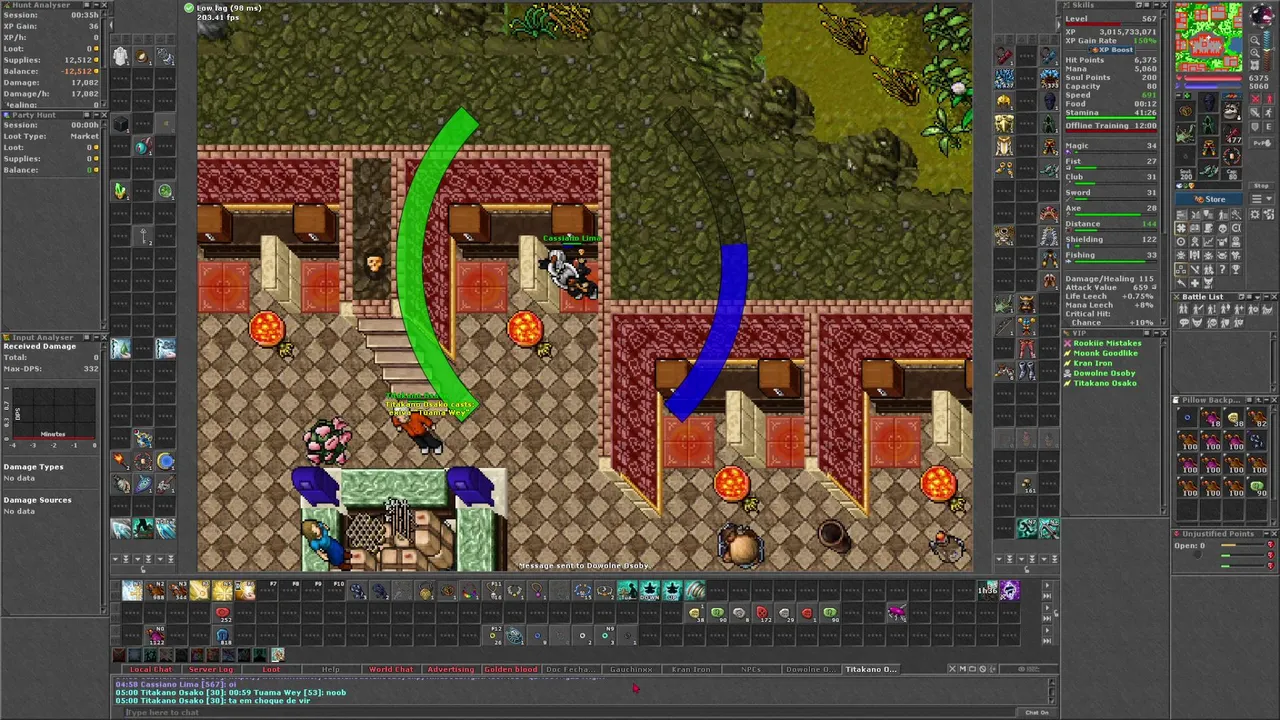The image size is (1280, 720).
Task: Open the NPCs chat tab
Action: tap(751, 669)
